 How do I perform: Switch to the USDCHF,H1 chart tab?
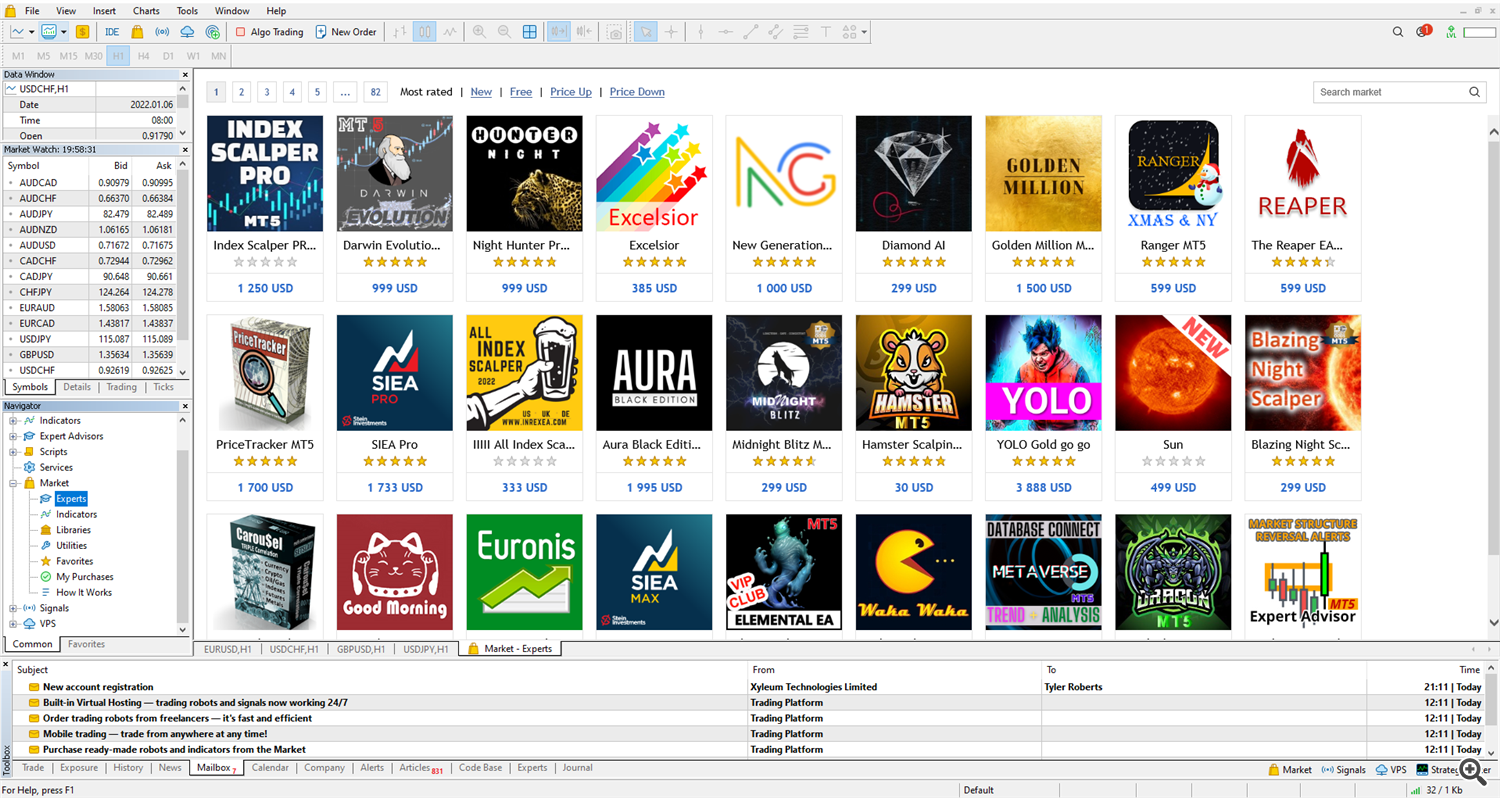[294, 649]
